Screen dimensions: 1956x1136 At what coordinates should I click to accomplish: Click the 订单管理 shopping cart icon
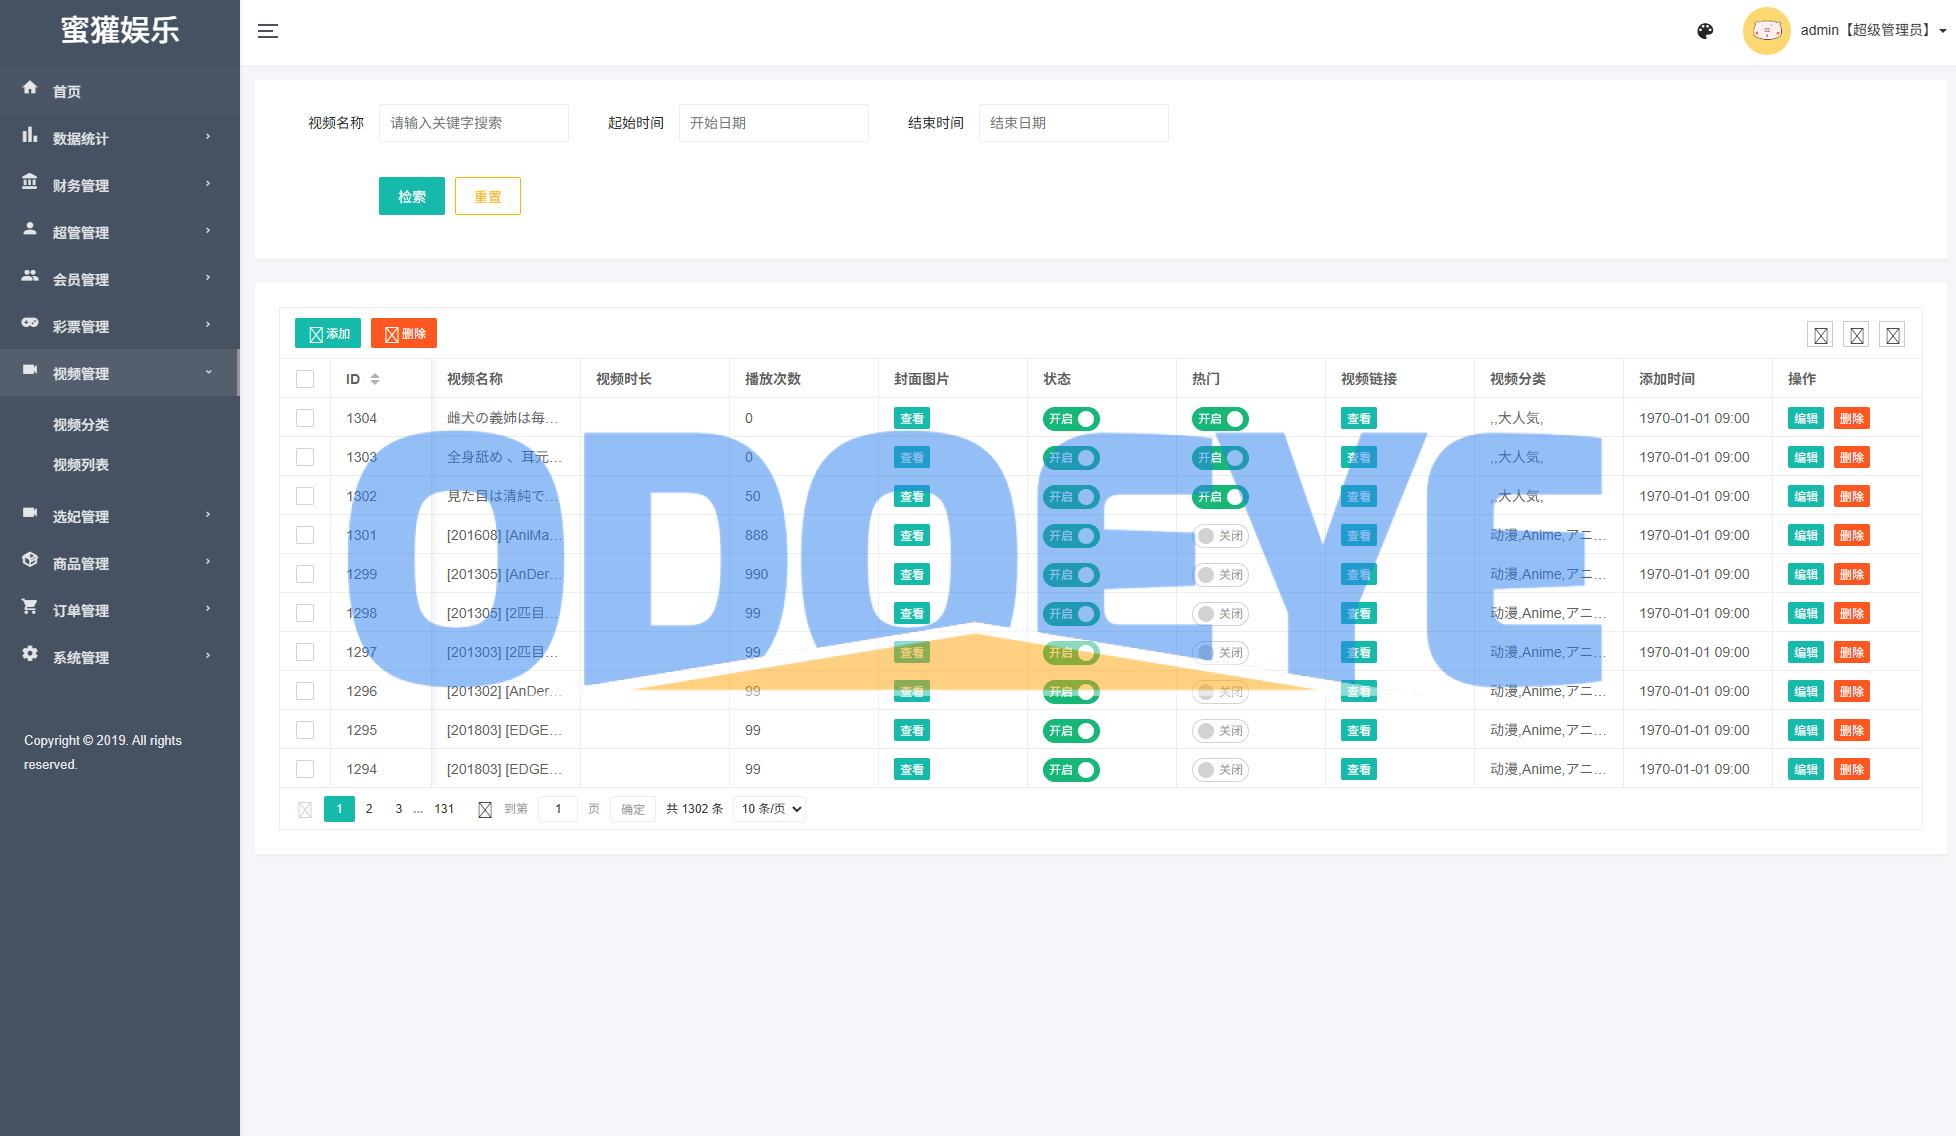(x=30, y=607)
